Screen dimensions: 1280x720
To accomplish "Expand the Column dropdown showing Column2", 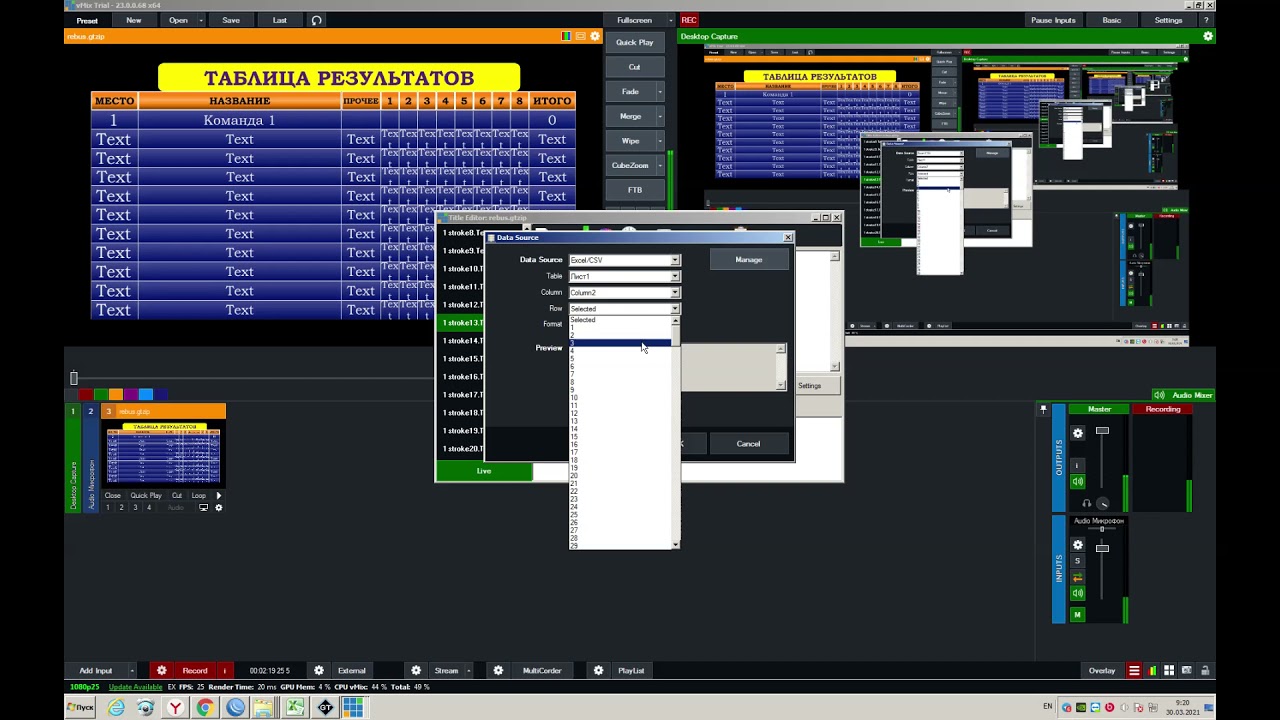I will [675, 293].
